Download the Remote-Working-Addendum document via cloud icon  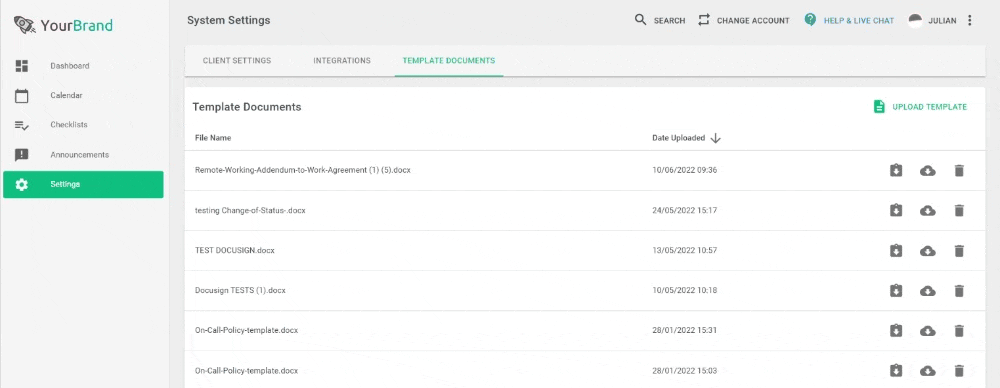[x=928, y=170]
